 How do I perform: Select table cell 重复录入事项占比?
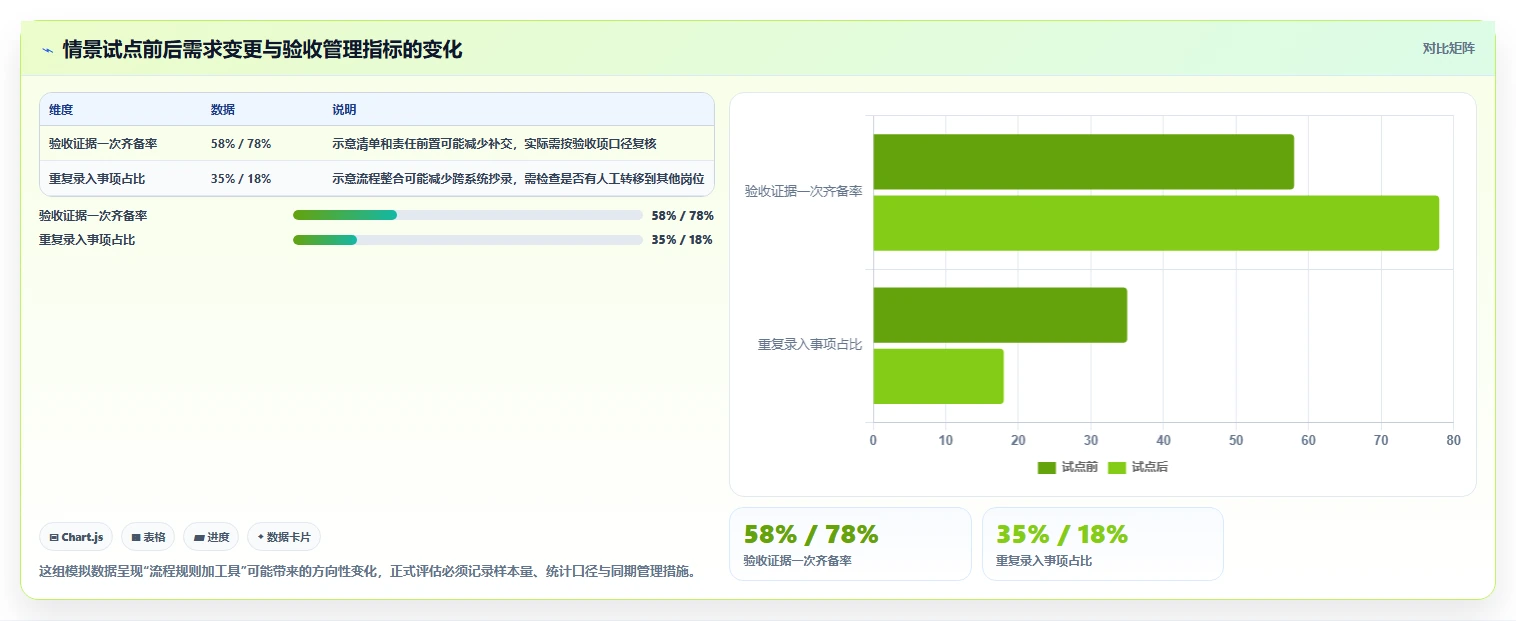click(x=97, y=179)
